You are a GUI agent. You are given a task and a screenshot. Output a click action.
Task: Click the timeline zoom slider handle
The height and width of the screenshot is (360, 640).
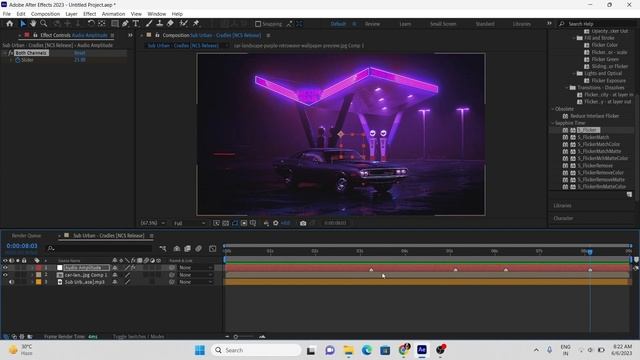[x=236, y=337]
